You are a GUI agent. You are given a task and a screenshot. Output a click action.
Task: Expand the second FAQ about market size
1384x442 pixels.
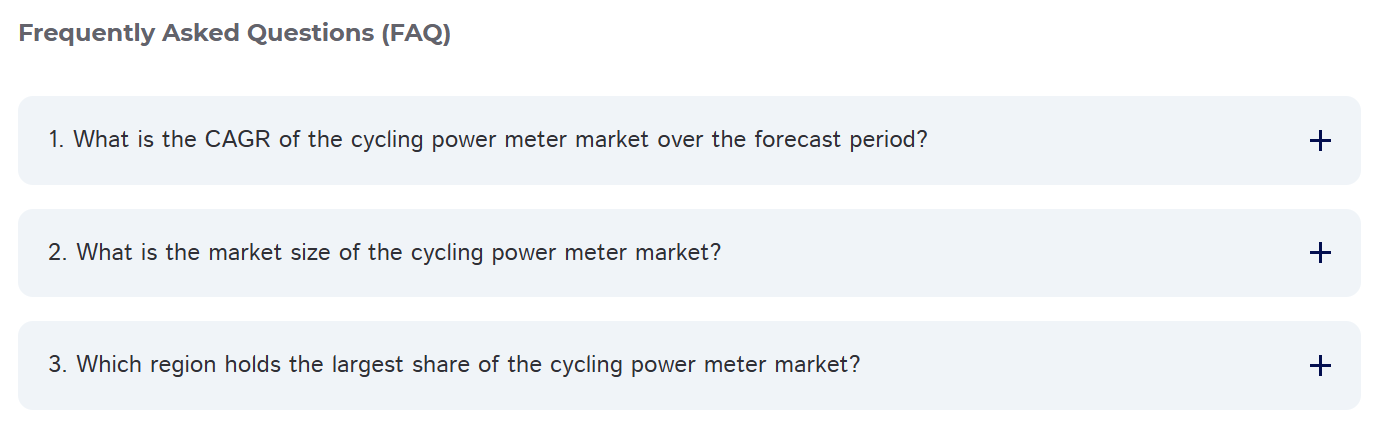pos(688,253)
